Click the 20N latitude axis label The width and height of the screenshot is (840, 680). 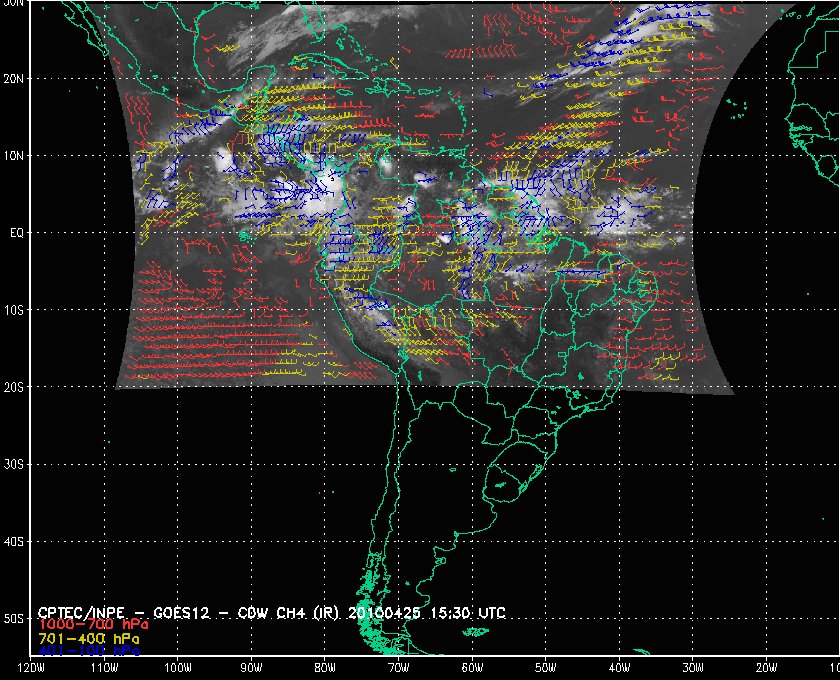tap(13, 79)
